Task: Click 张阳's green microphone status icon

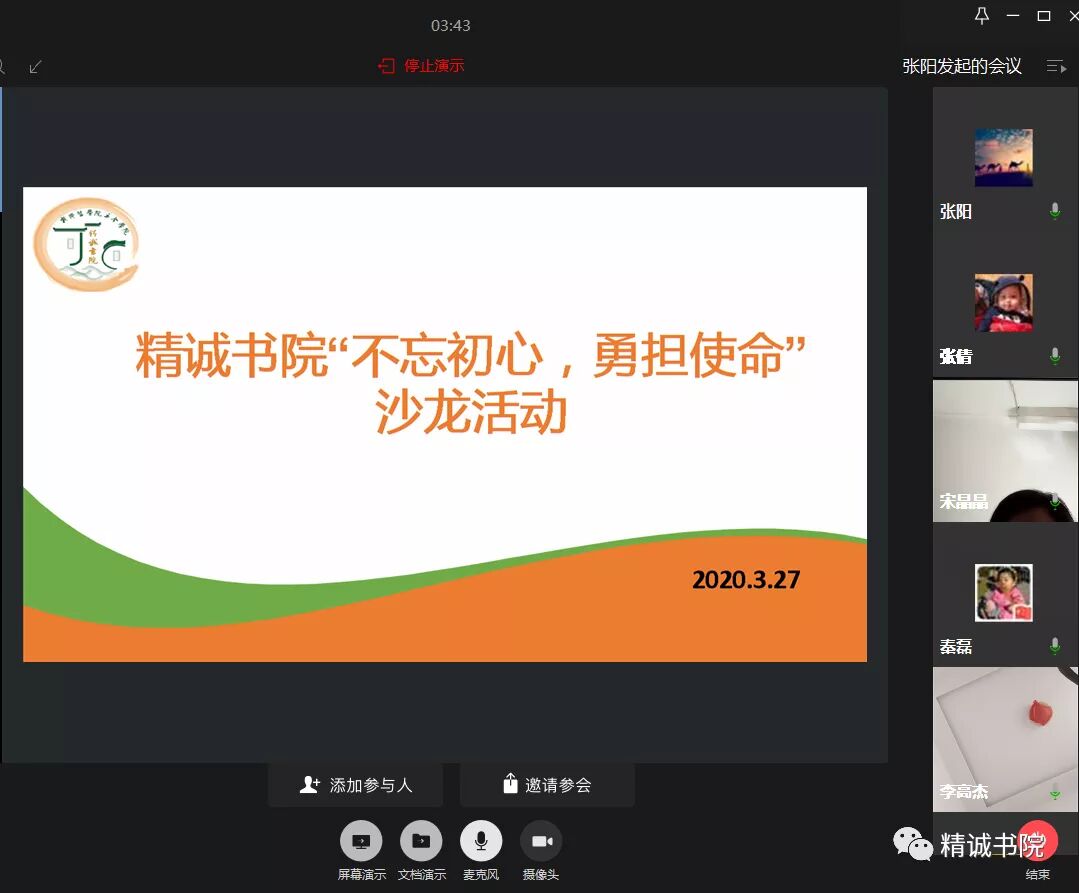Action: tap(1055, 212)
